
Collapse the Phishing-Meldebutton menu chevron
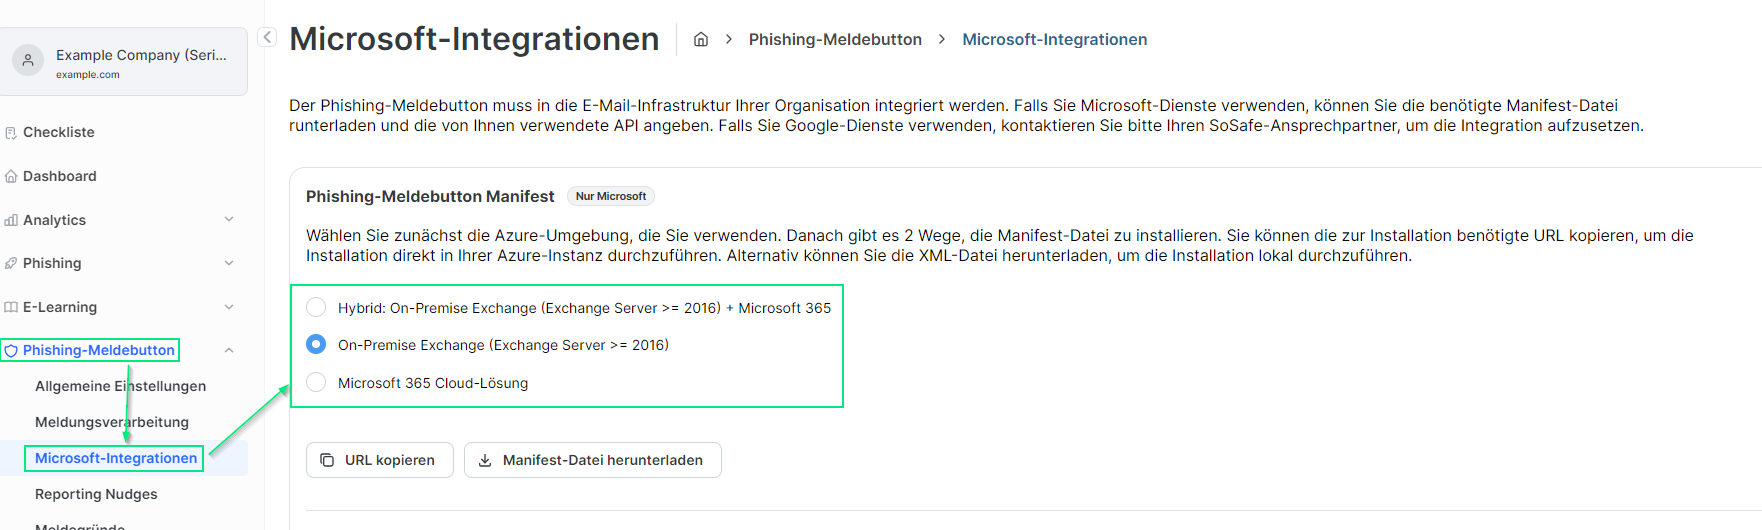[229, 350]
